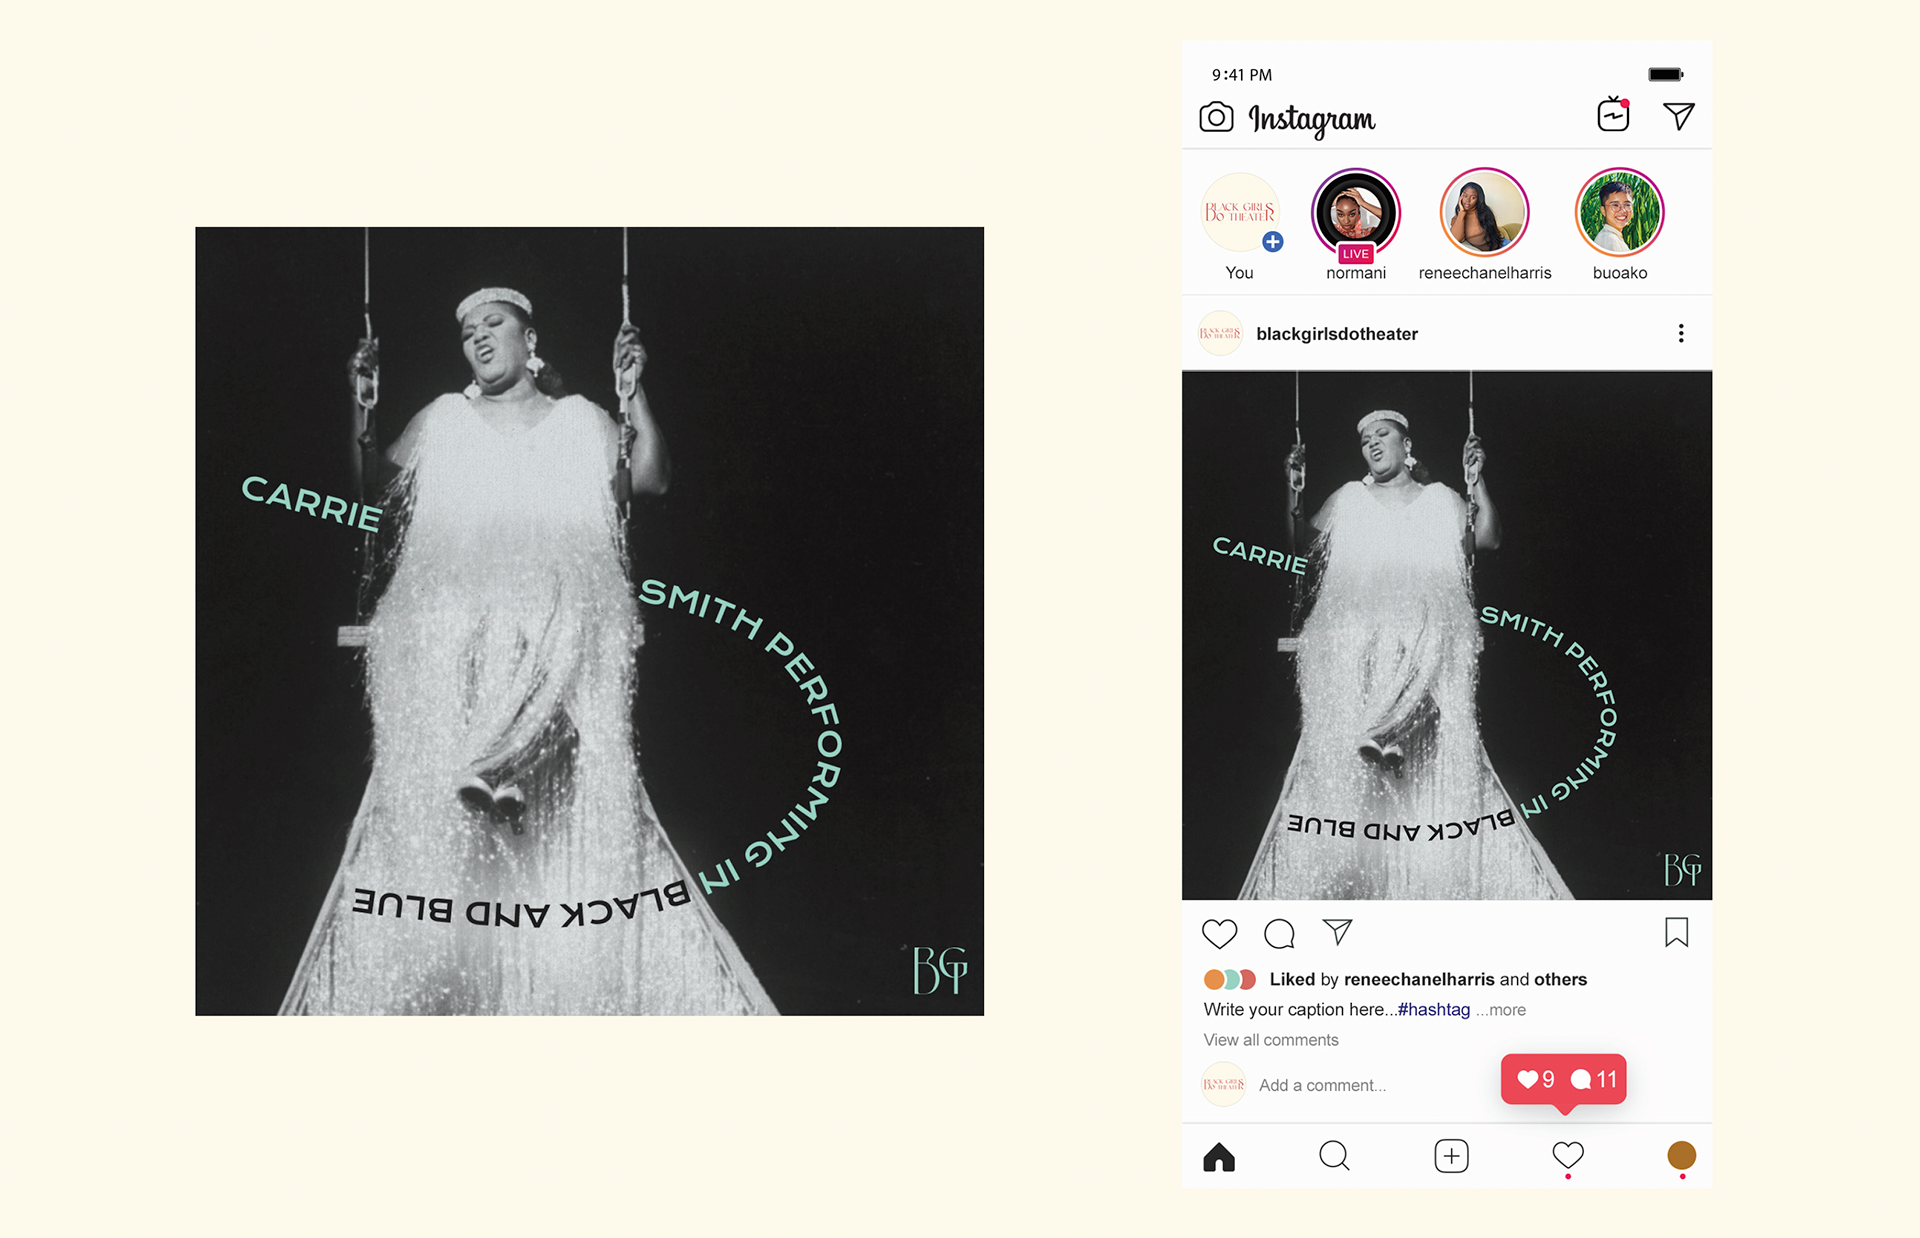The image size is (1920, 1238).
Task: Expand caption with ...more
Action: tap(1501, 1010)
